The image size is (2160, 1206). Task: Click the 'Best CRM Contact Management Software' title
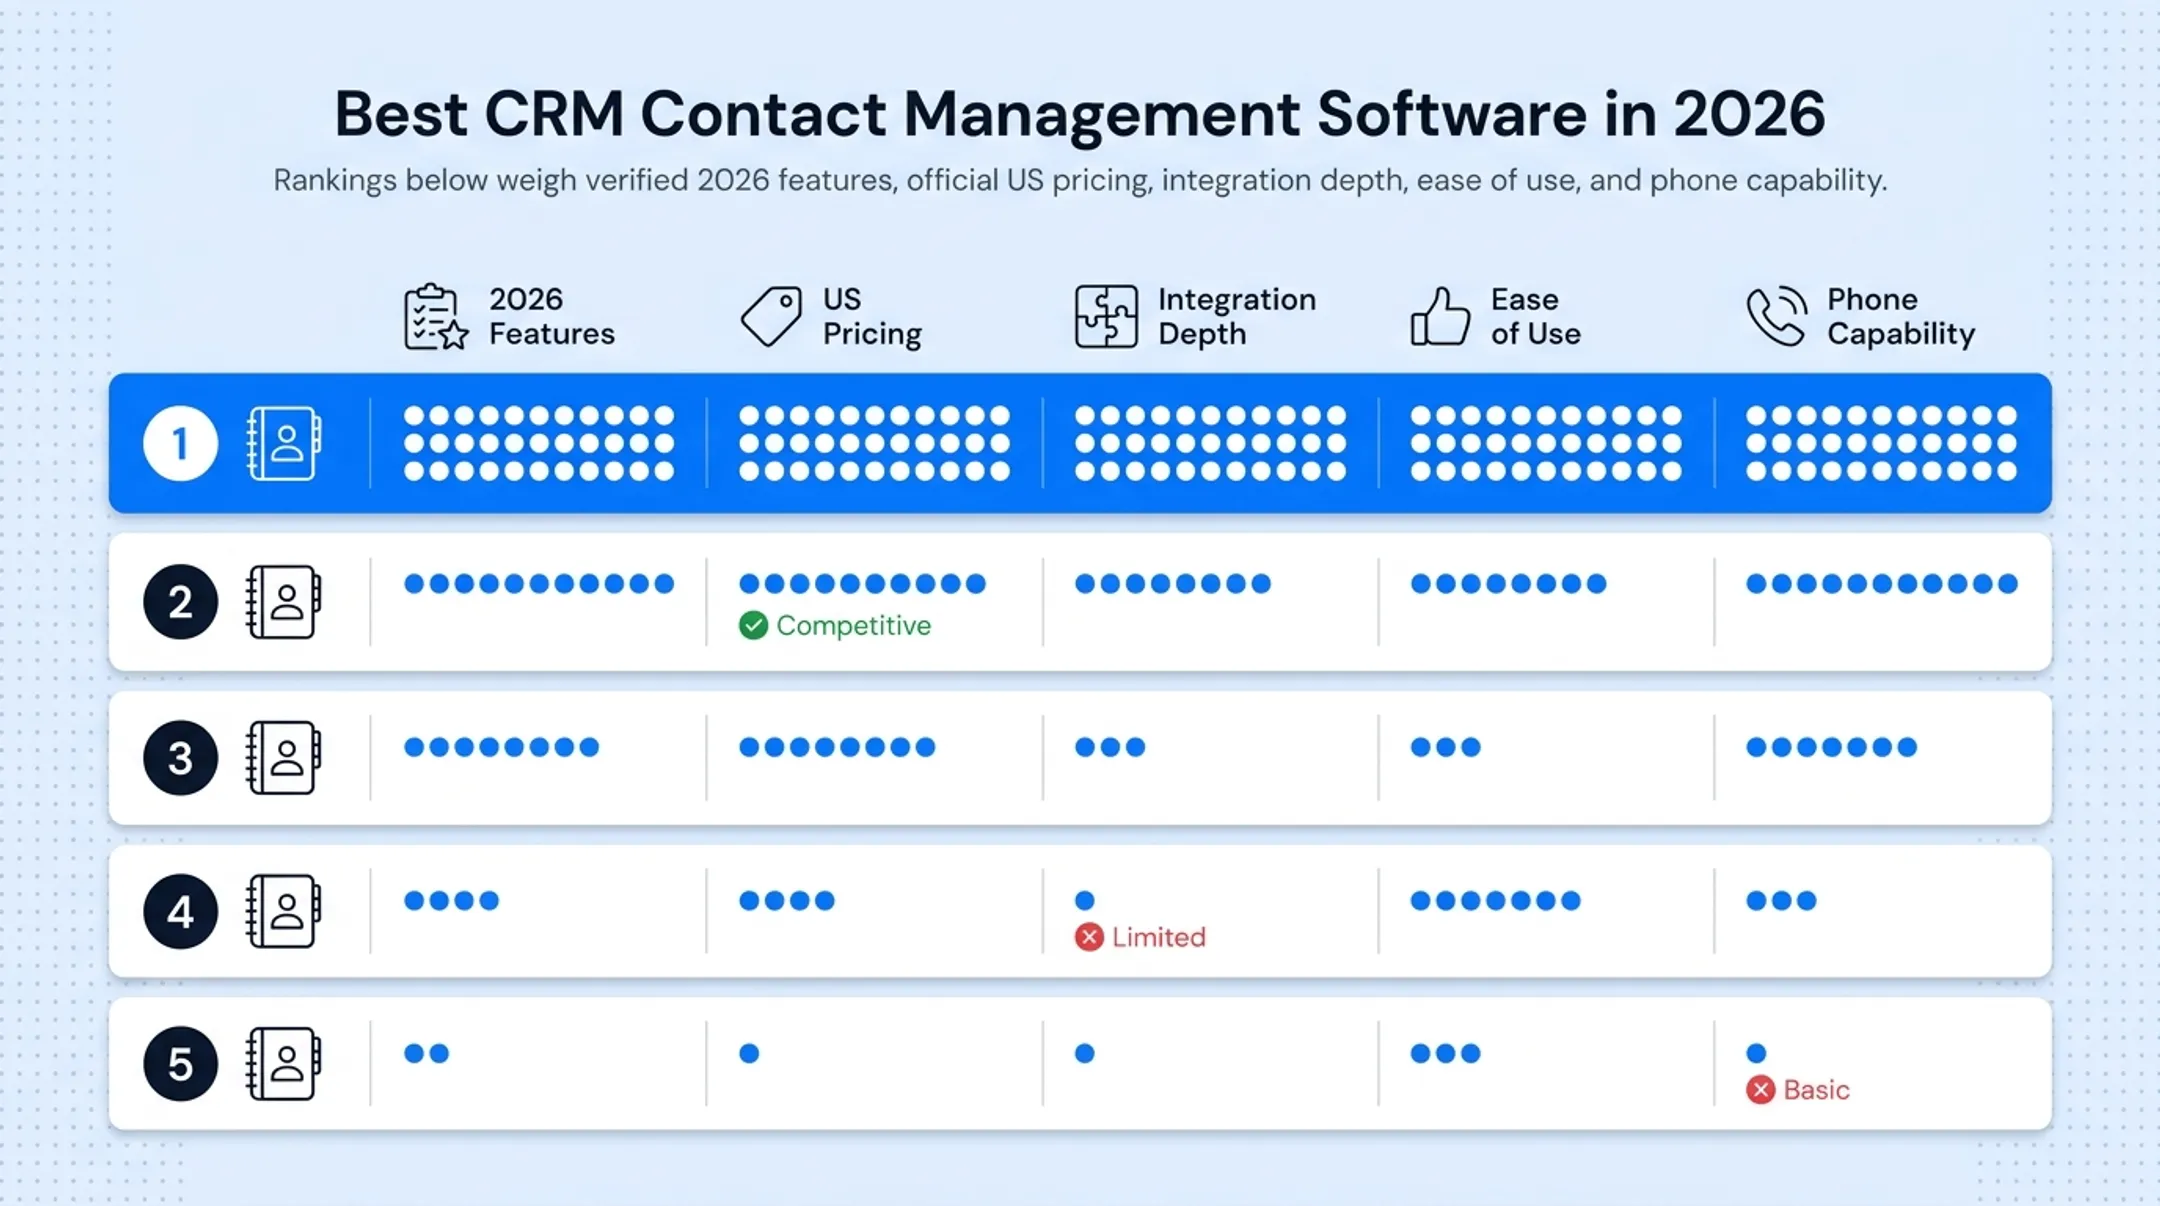click(1080, 113)
